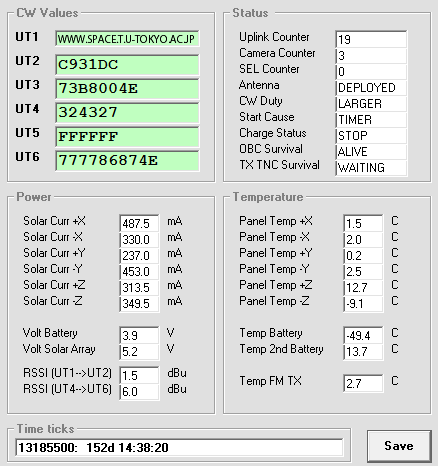Select the Uplink Counter value box
438x466 pixels.
371,39
